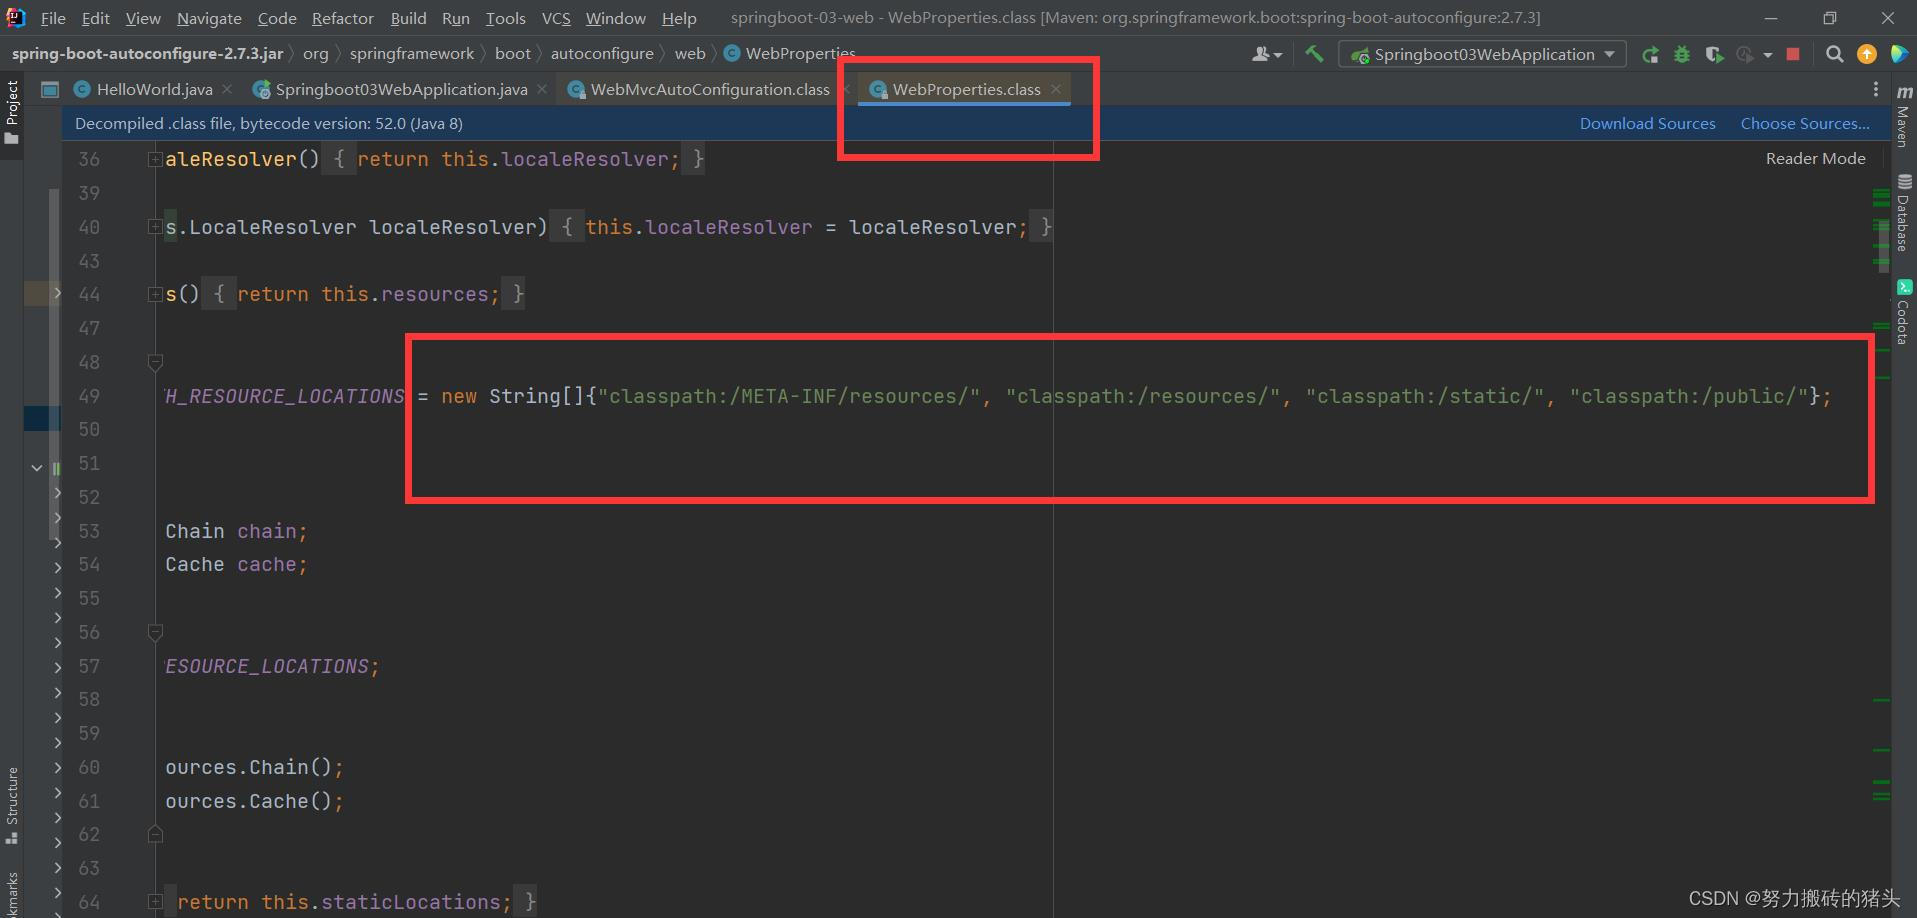Click the boot breadcrumb

click(512, 54)
